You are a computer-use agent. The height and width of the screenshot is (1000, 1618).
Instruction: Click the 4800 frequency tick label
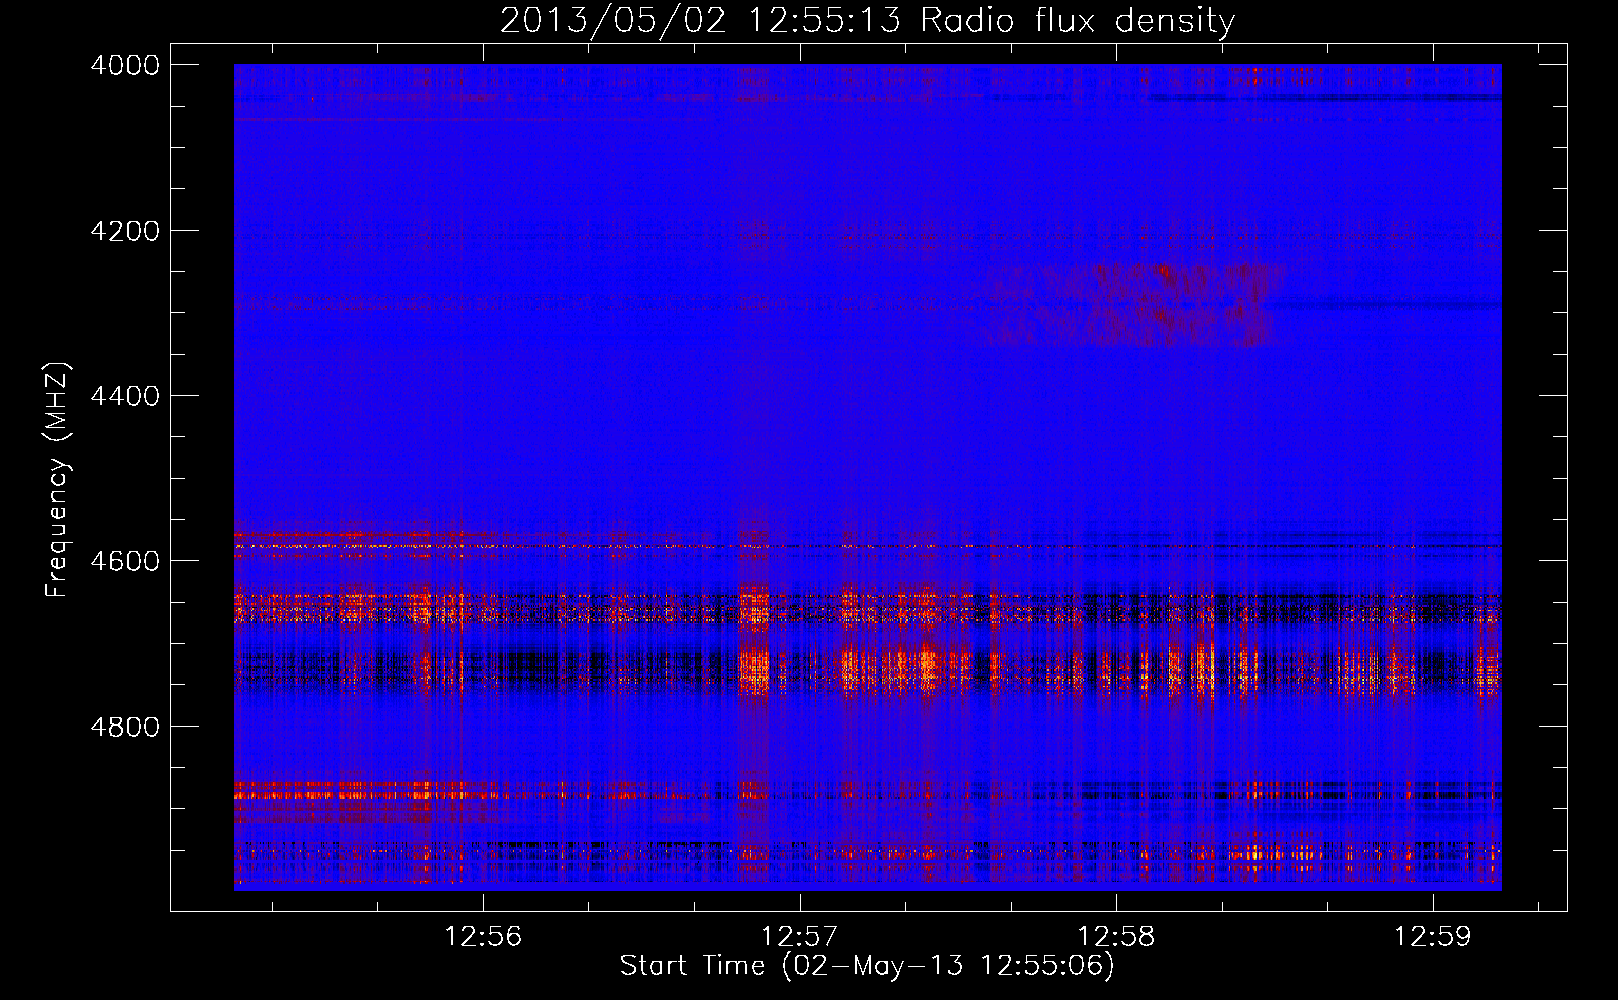tap(125, 727)
